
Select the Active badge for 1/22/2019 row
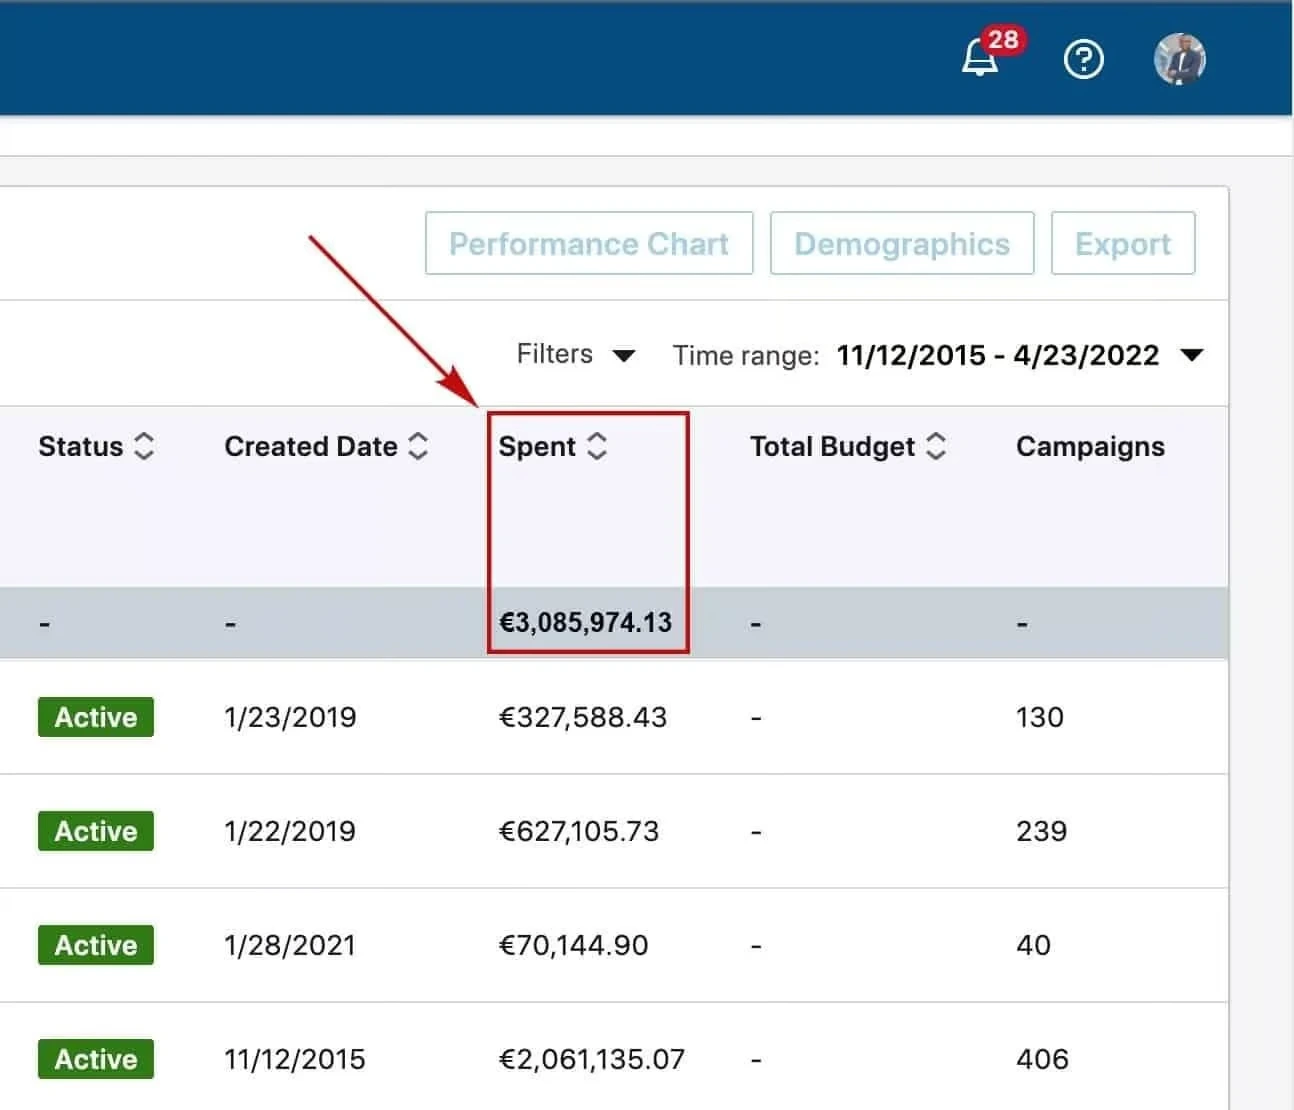pos(96,831)
